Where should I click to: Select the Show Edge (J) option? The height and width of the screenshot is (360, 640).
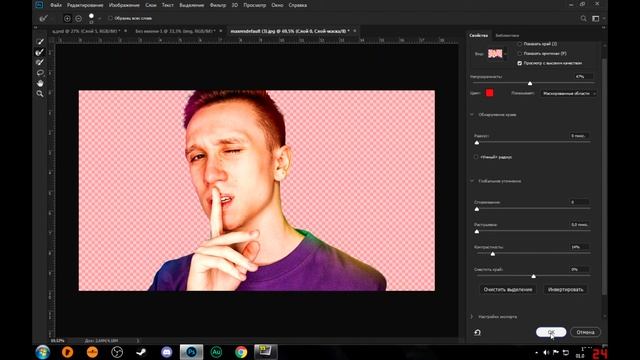[520, 44]
